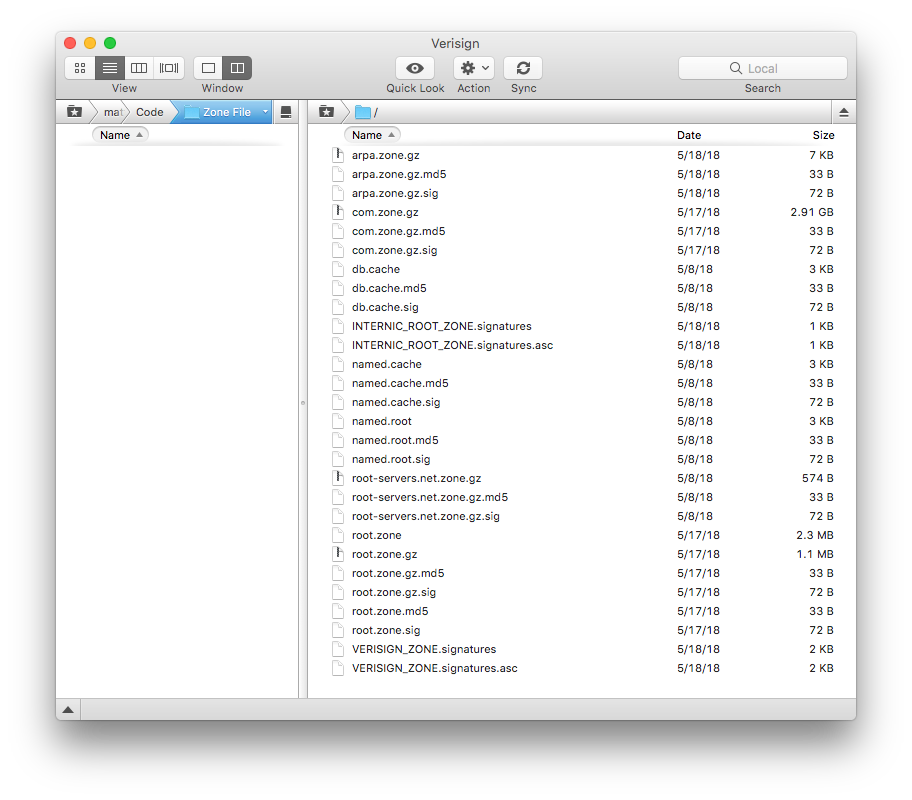Image resolution: width=912 pixels, height=800 pixels.
Task: Enable cover flow view mode
Action: [168, 68]
